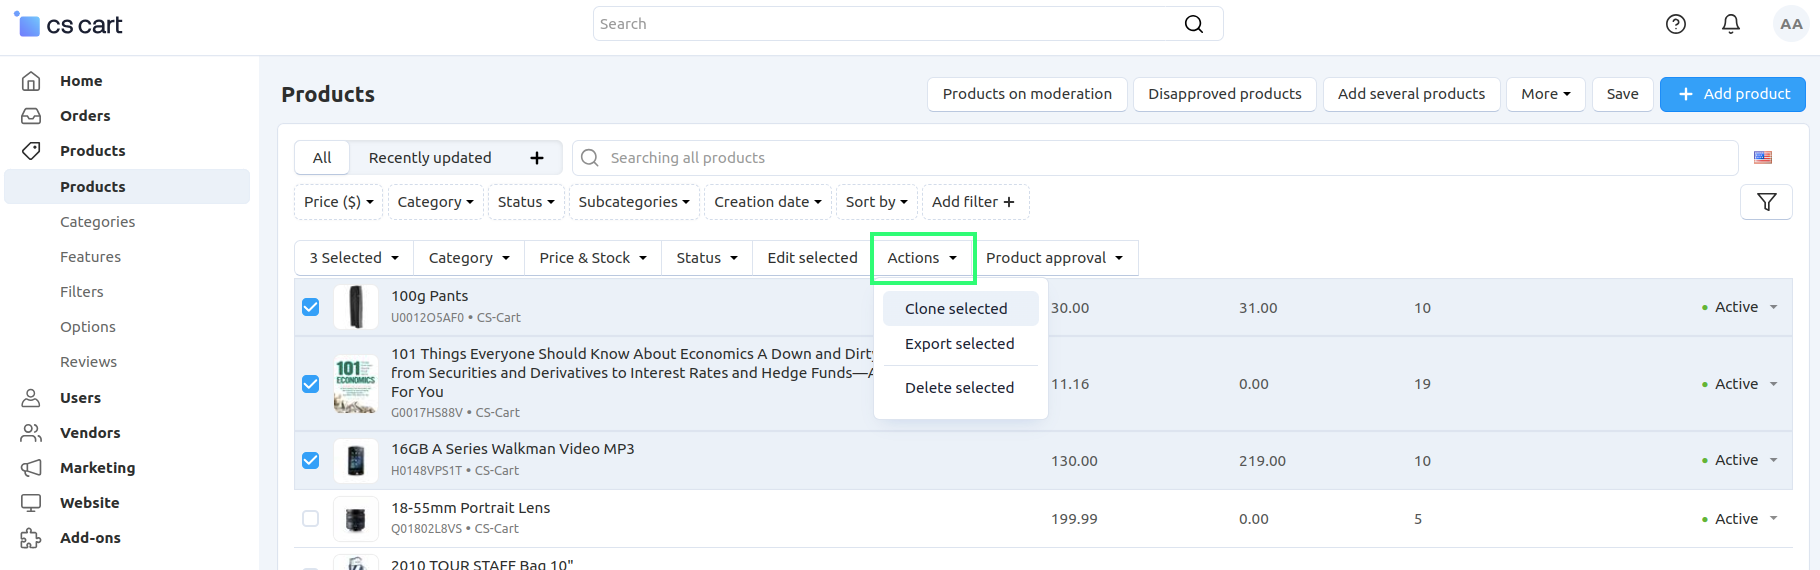1820x570 pixels.
Task: Change Active status of 100g Pants
Action: 1740,307
